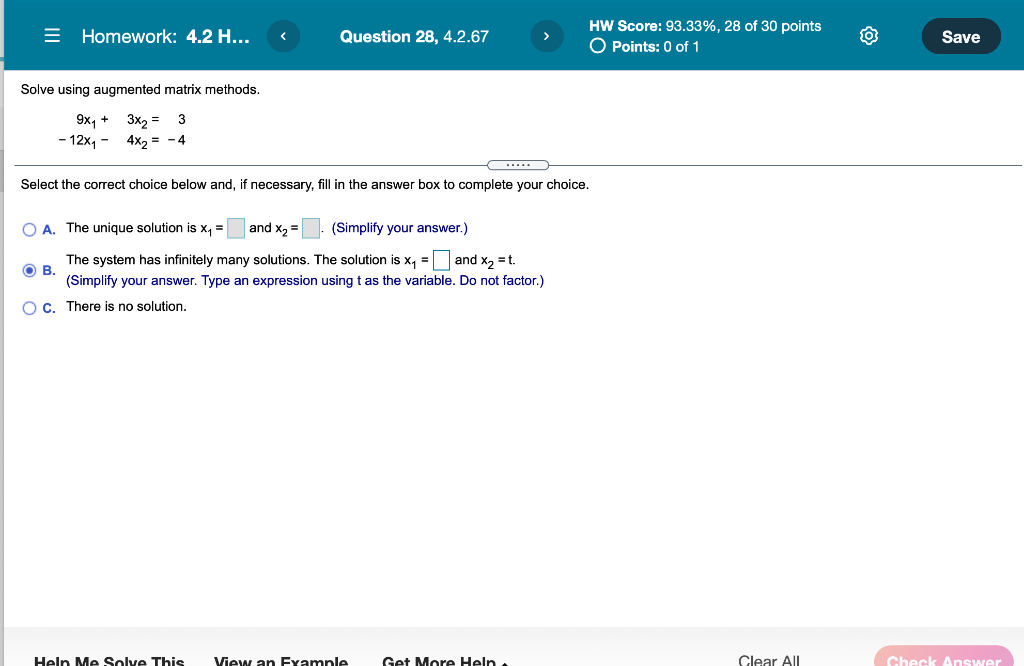Click the x2 answer box in choice A
This screenshot has width=1024, height=666.
coord(310,228)
